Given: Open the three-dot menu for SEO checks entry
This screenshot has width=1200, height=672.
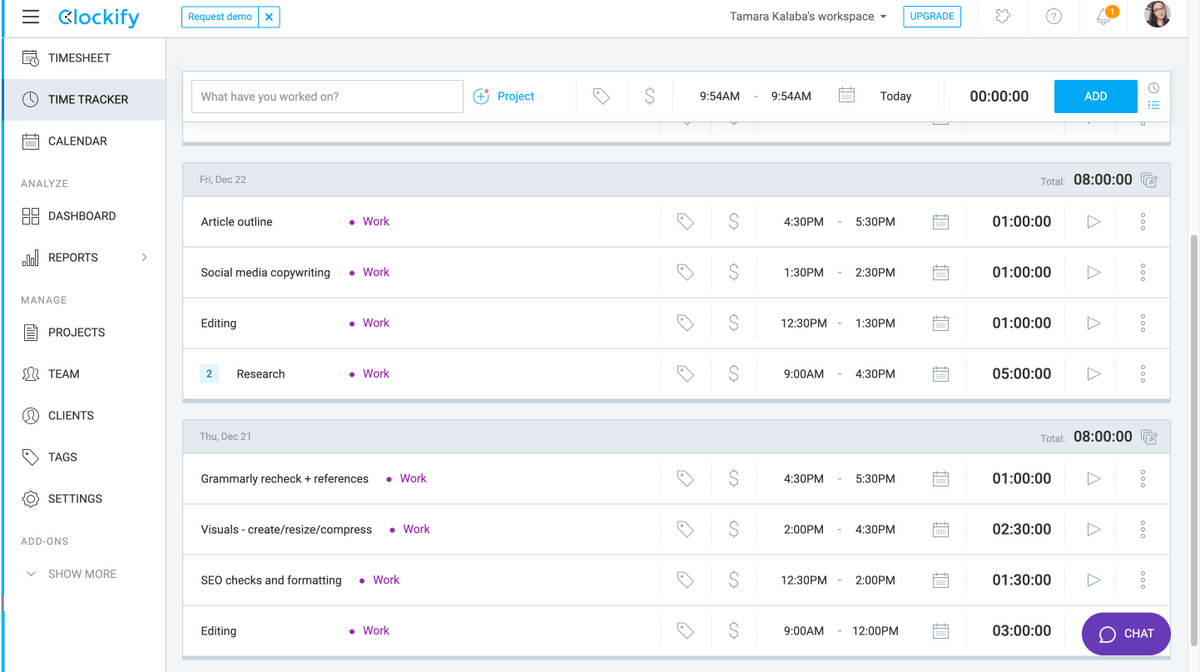Looking at the screenshot, I should tap(1142, 580).
